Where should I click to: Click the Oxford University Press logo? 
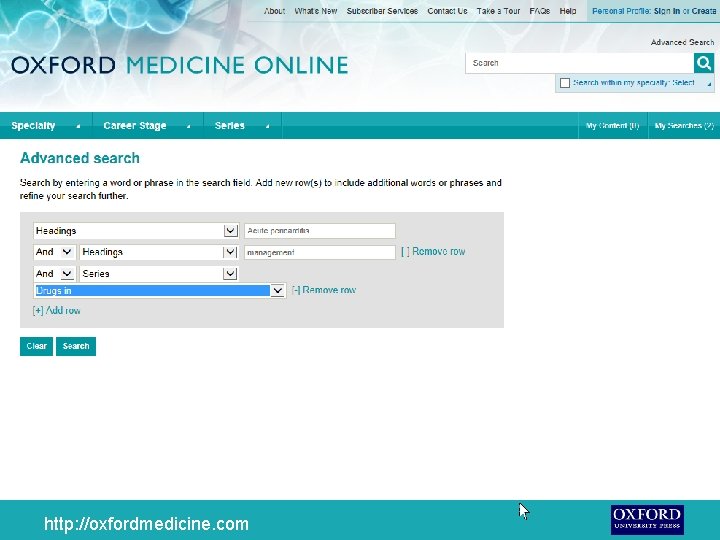[x=647, y=520]
